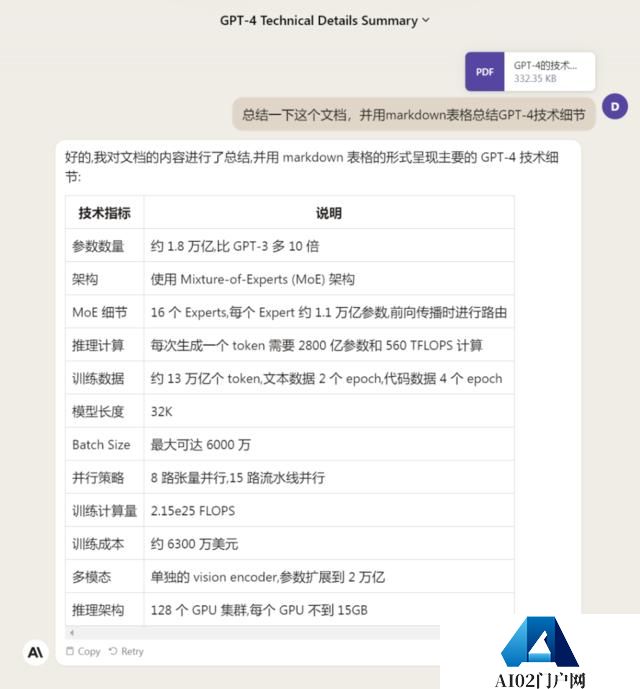640x689 pixels.
Task: Retry generating the response
Action: point(126,651)
